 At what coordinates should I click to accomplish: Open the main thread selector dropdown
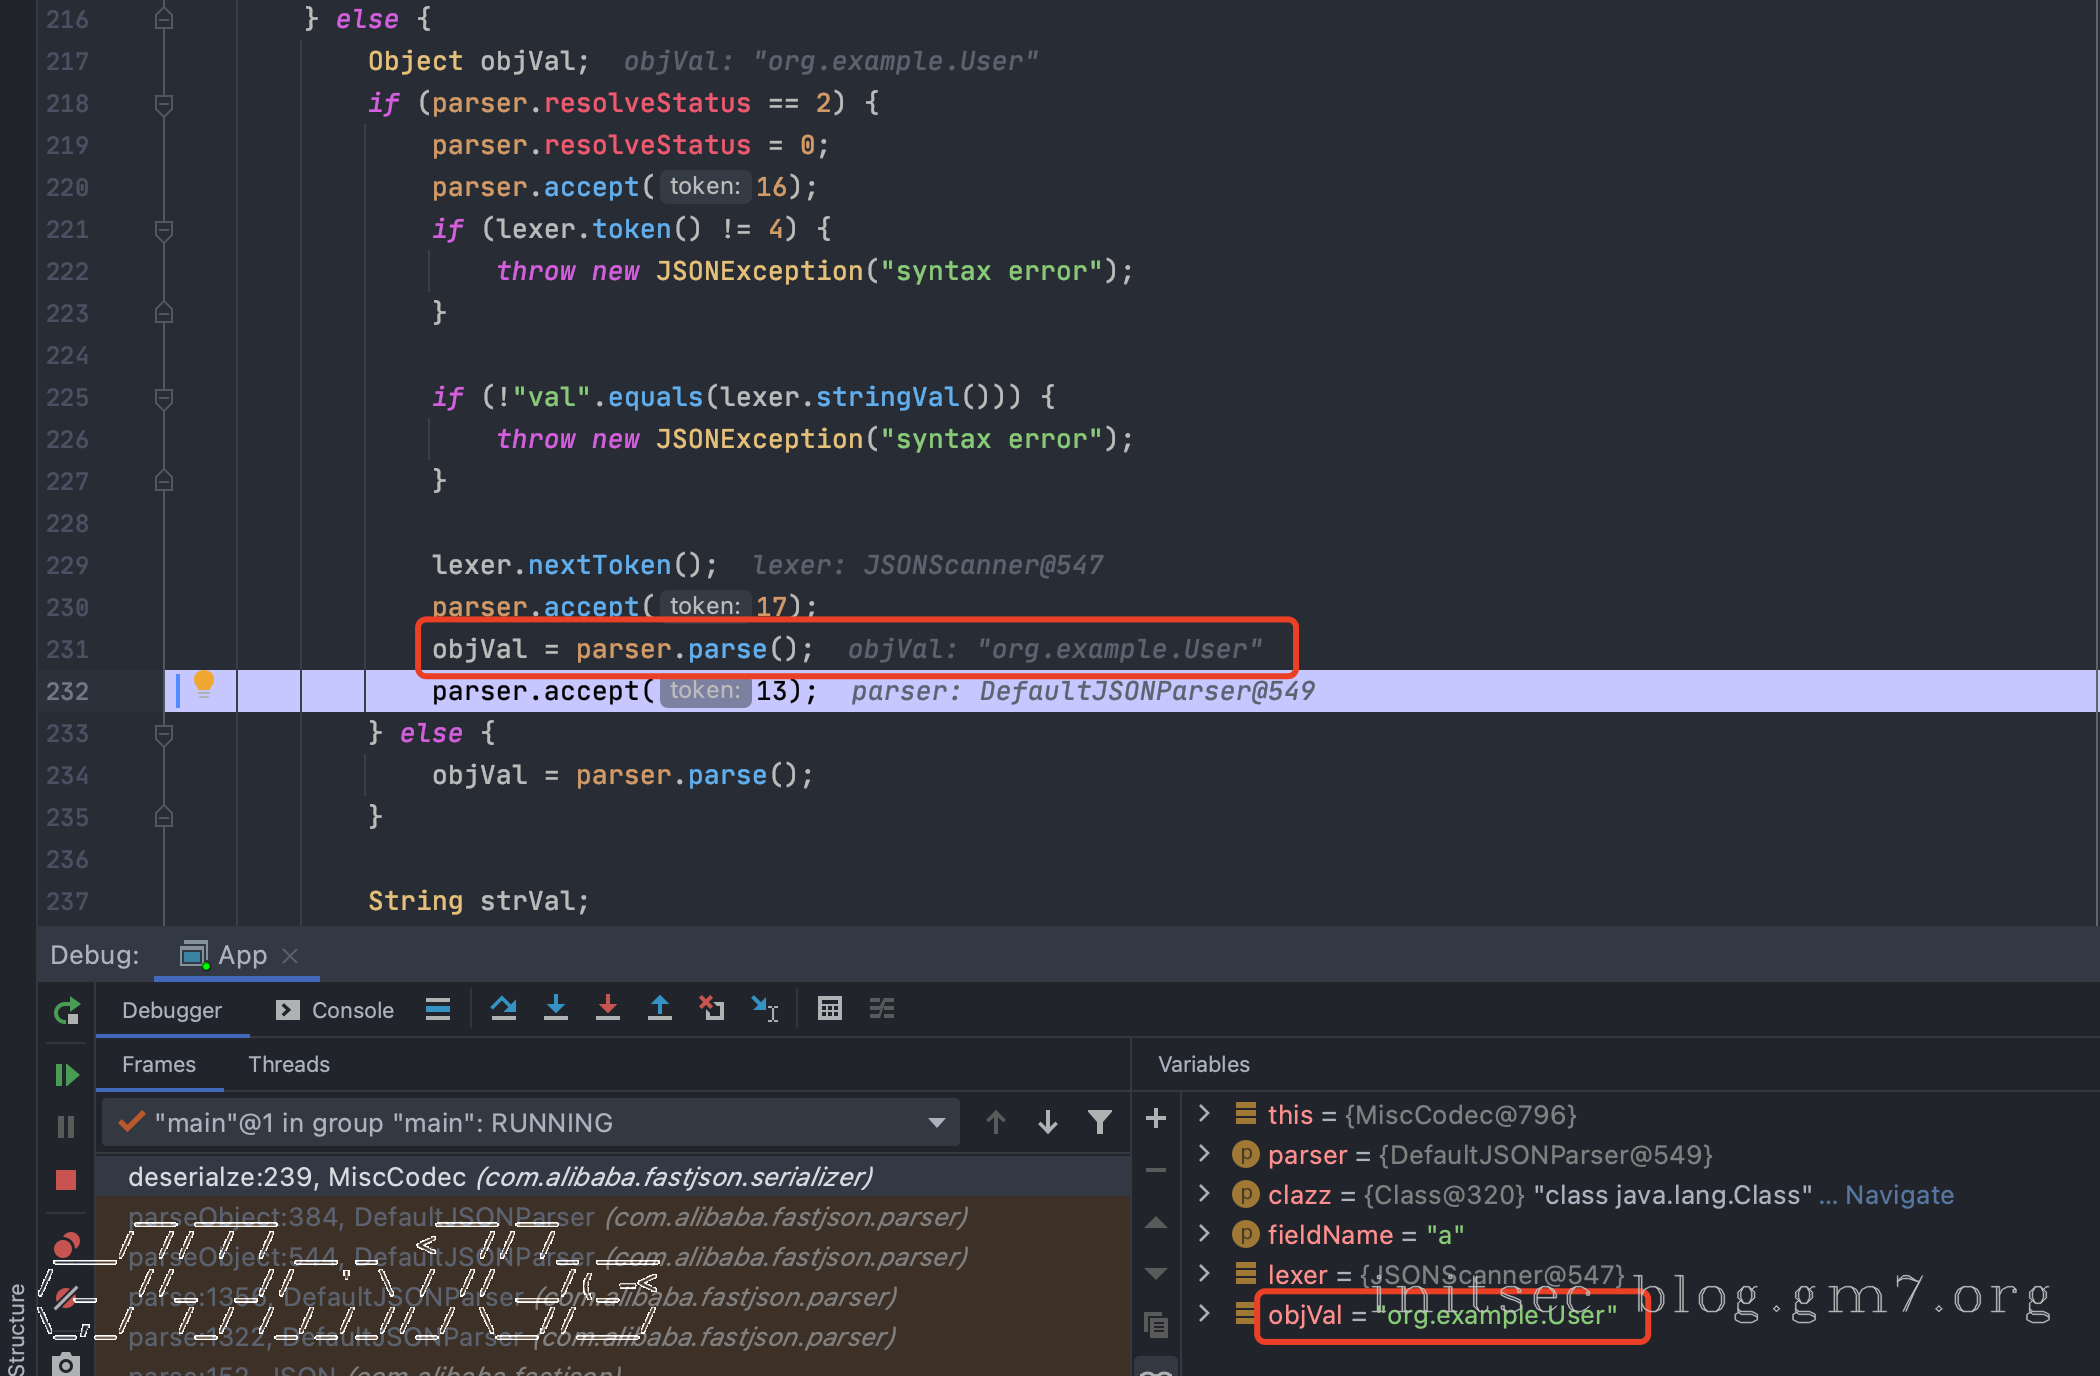[936, 1122]
